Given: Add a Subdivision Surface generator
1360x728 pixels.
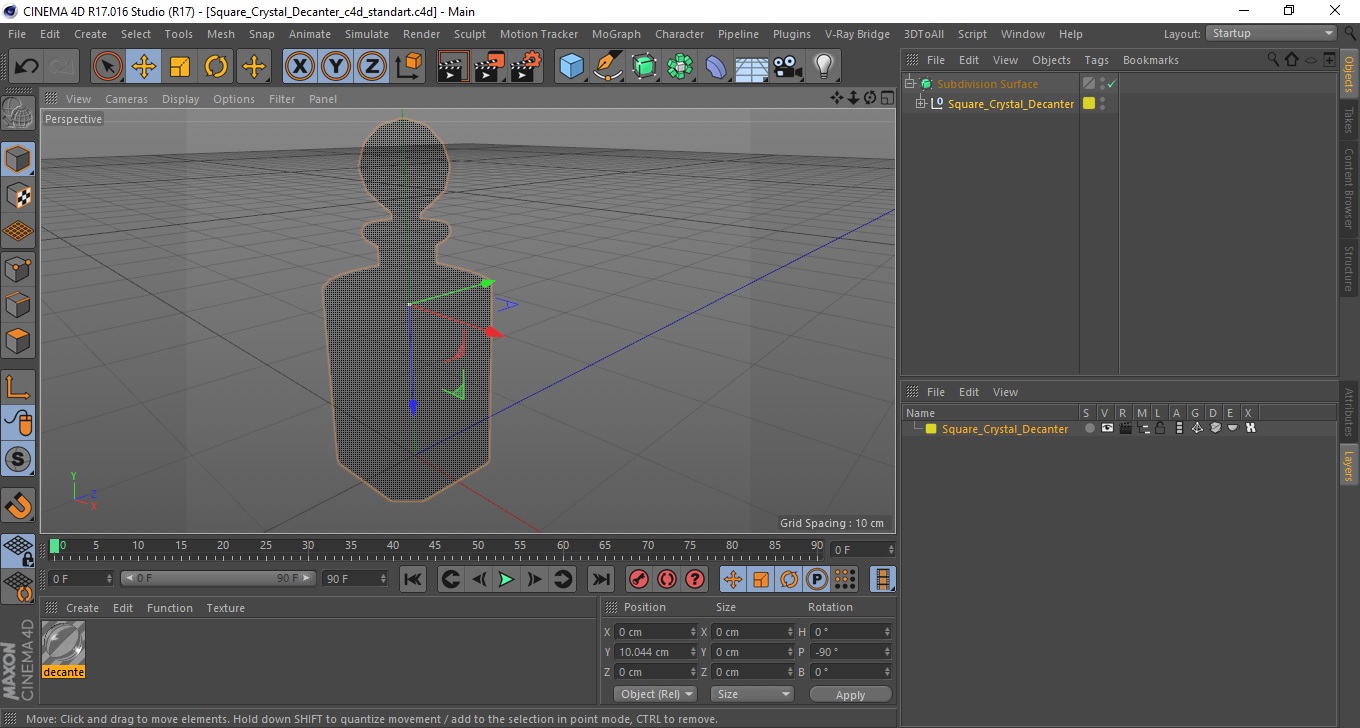Looking at the screenshot, I should [644, 67].
